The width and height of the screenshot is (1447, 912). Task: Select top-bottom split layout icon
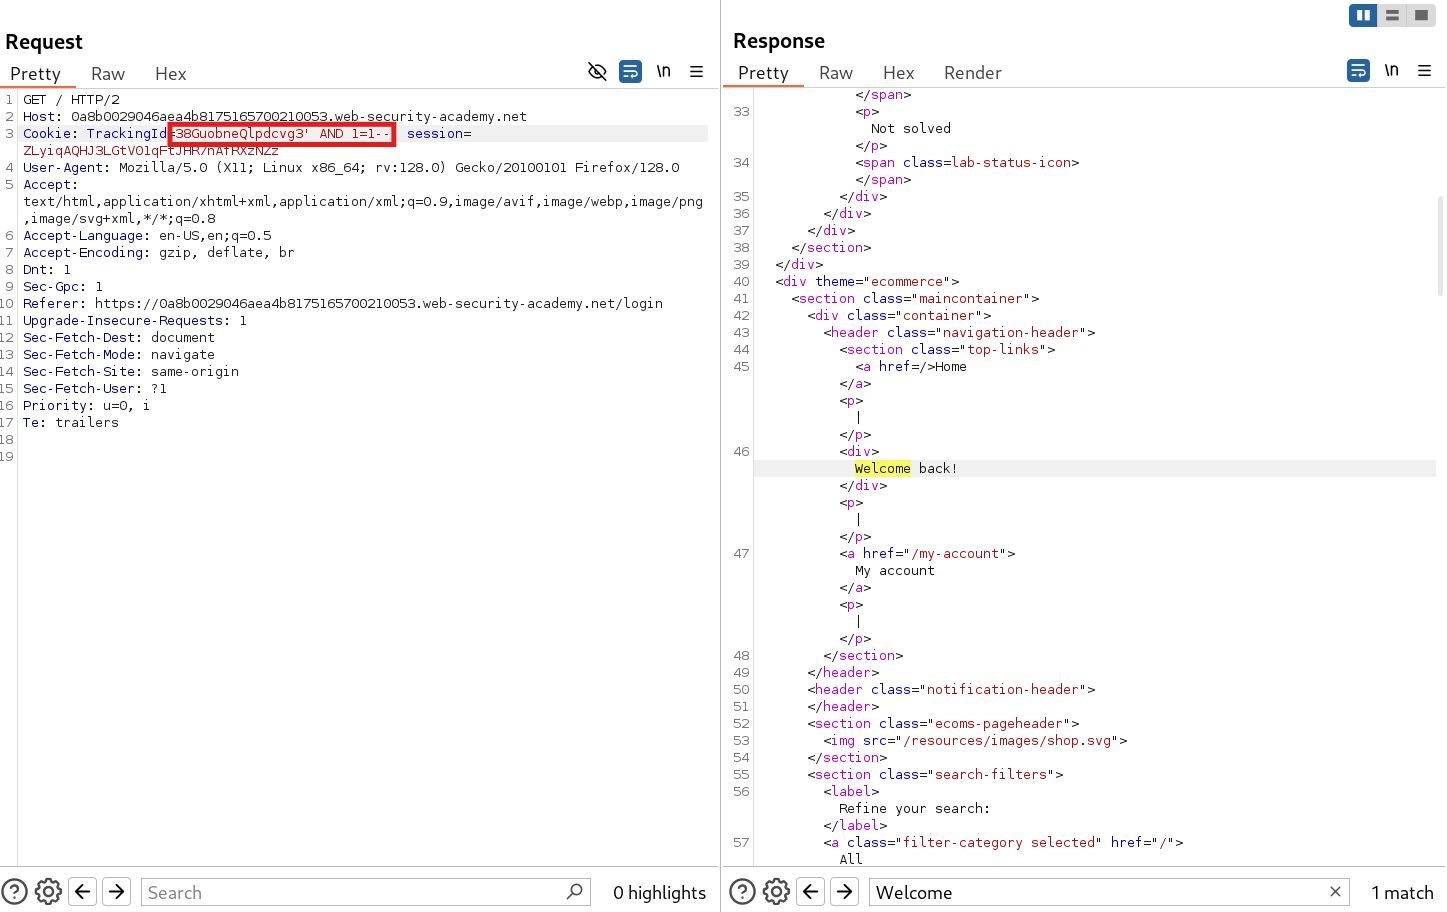point(1392,15)
